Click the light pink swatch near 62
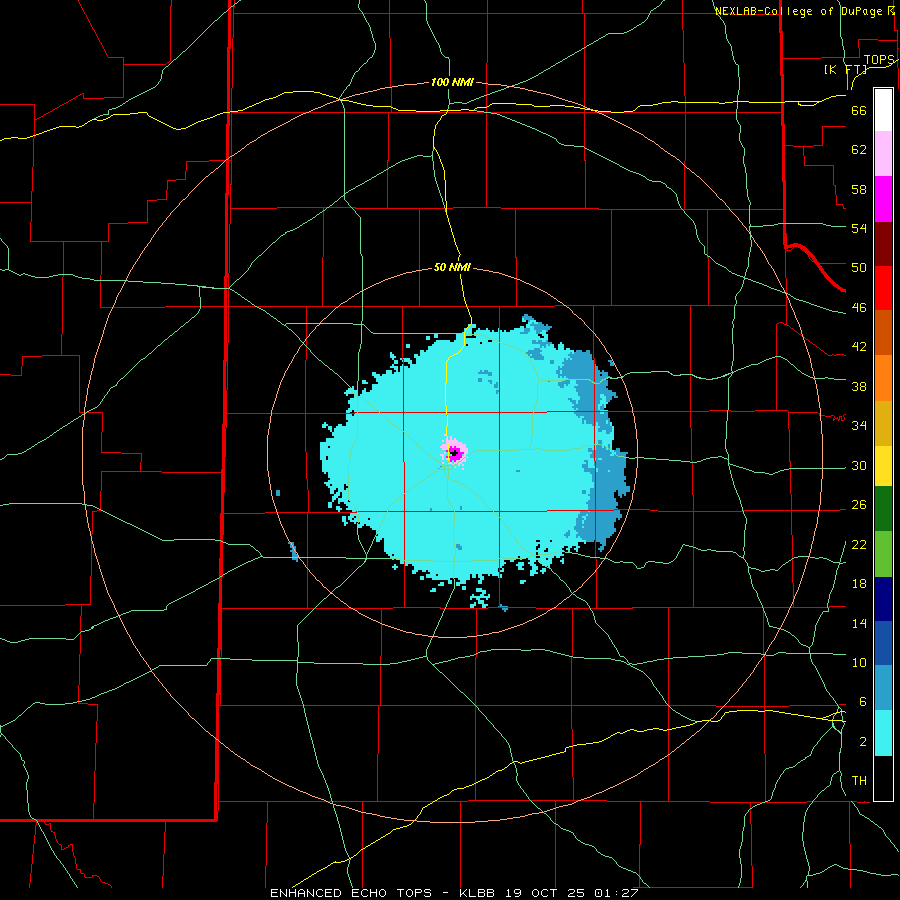Screen dimensions: 900x900 click(x=883, y=154)
